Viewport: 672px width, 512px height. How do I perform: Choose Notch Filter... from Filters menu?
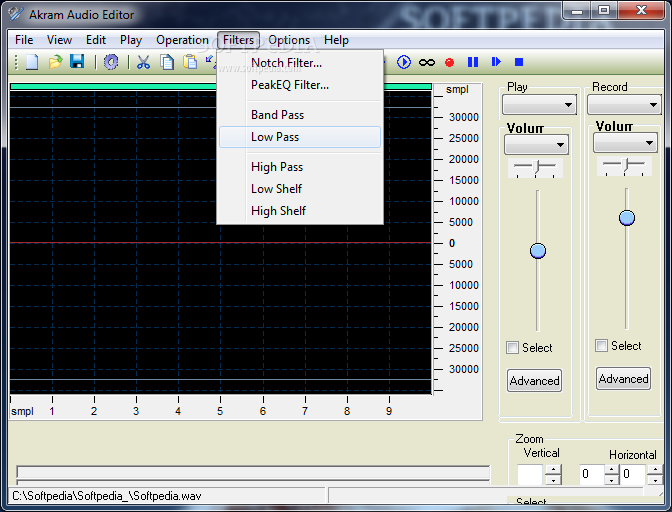coord(300,63)
